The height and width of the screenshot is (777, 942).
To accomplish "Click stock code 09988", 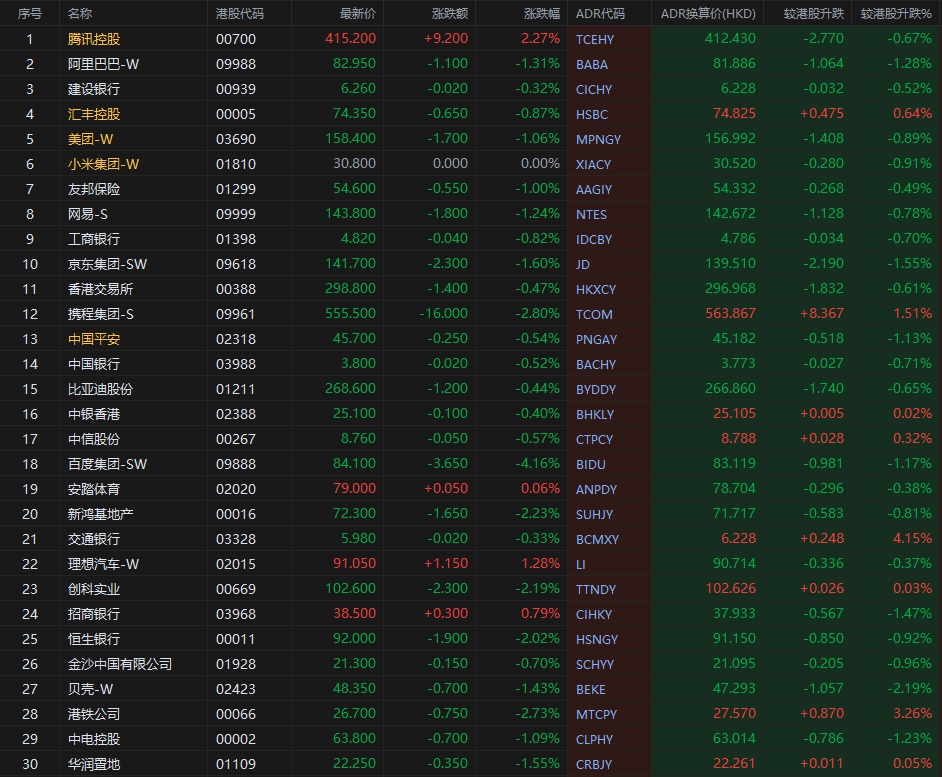I will click(236, 64).
